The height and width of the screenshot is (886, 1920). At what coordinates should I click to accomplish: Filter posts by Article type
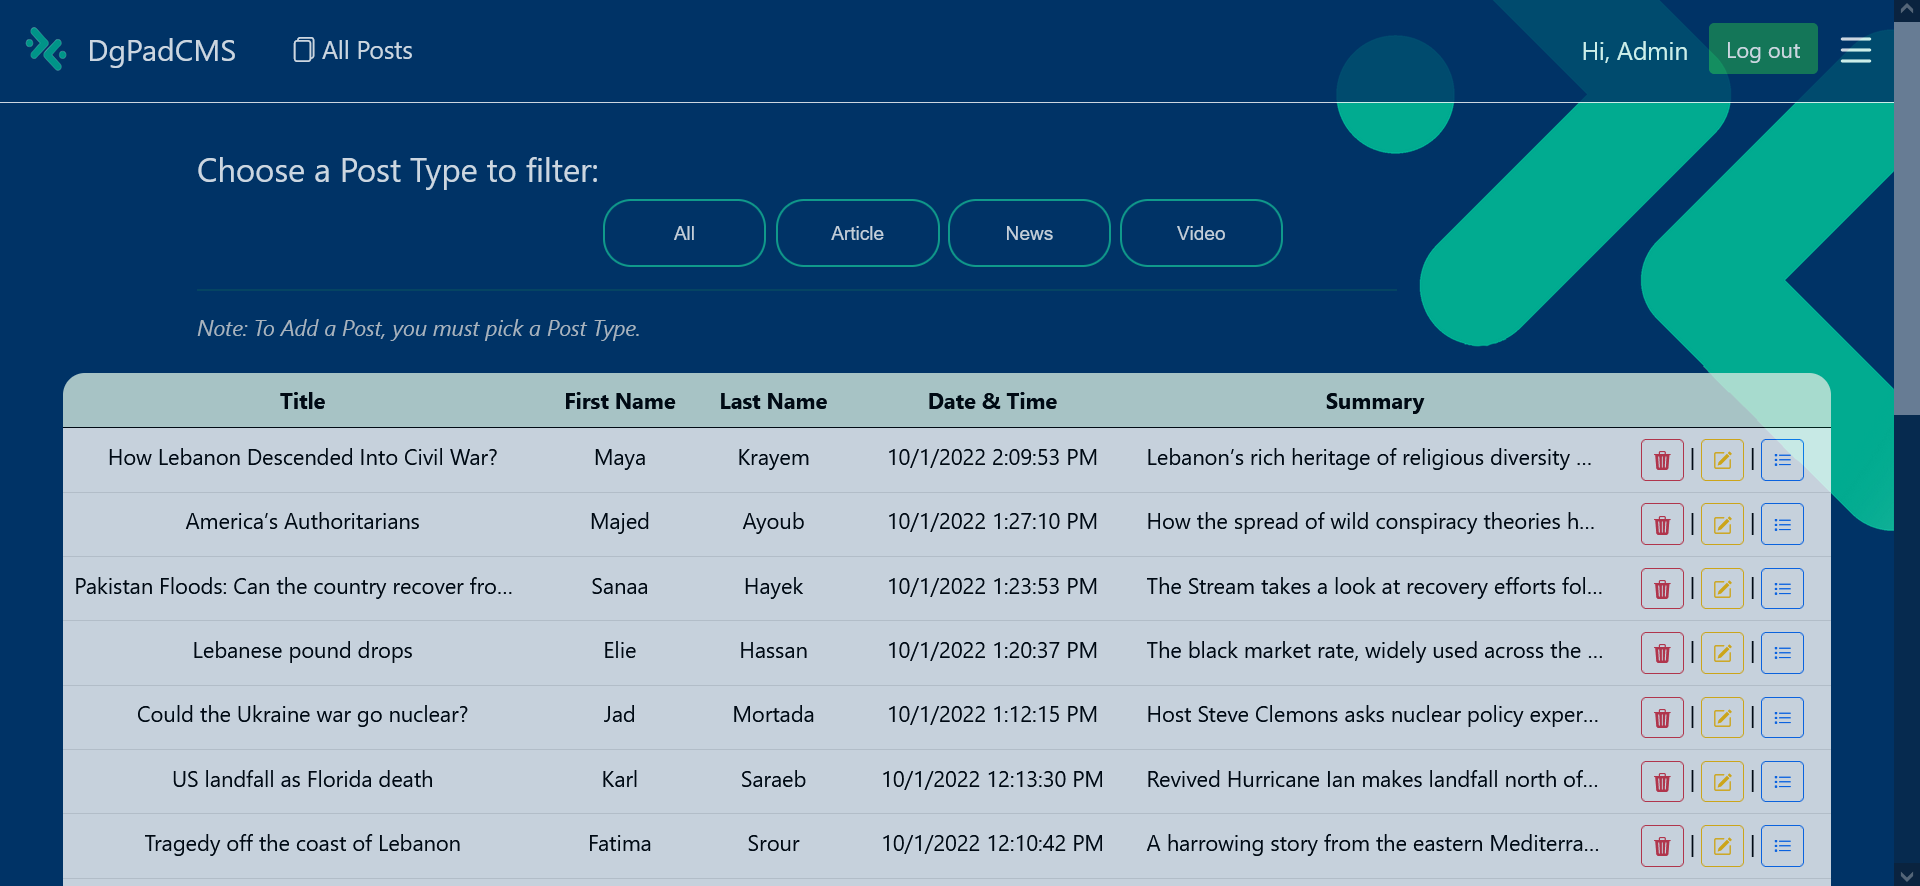click(x=857, y=233)
